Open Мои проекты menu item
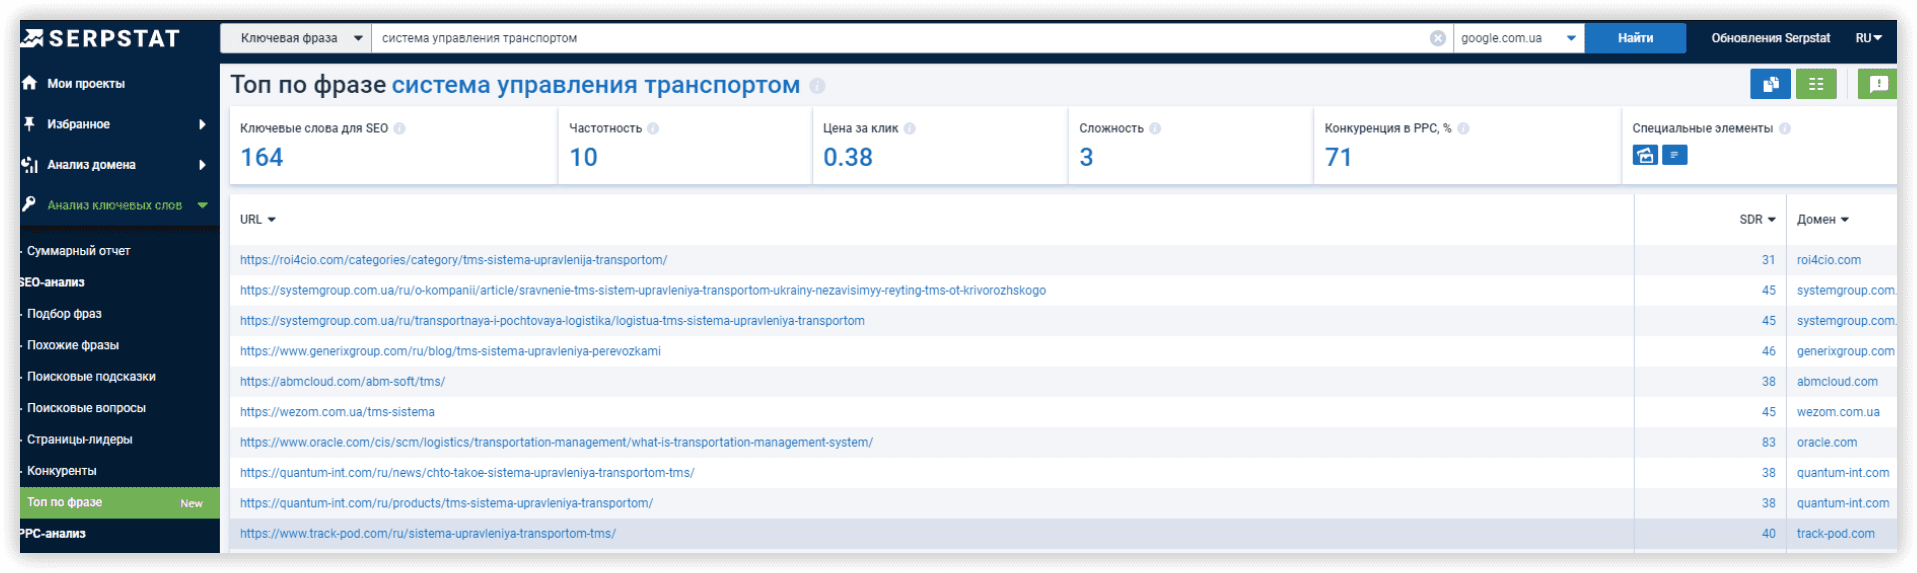The height and width of the screenshot is (573, 1917). (86, 84)
